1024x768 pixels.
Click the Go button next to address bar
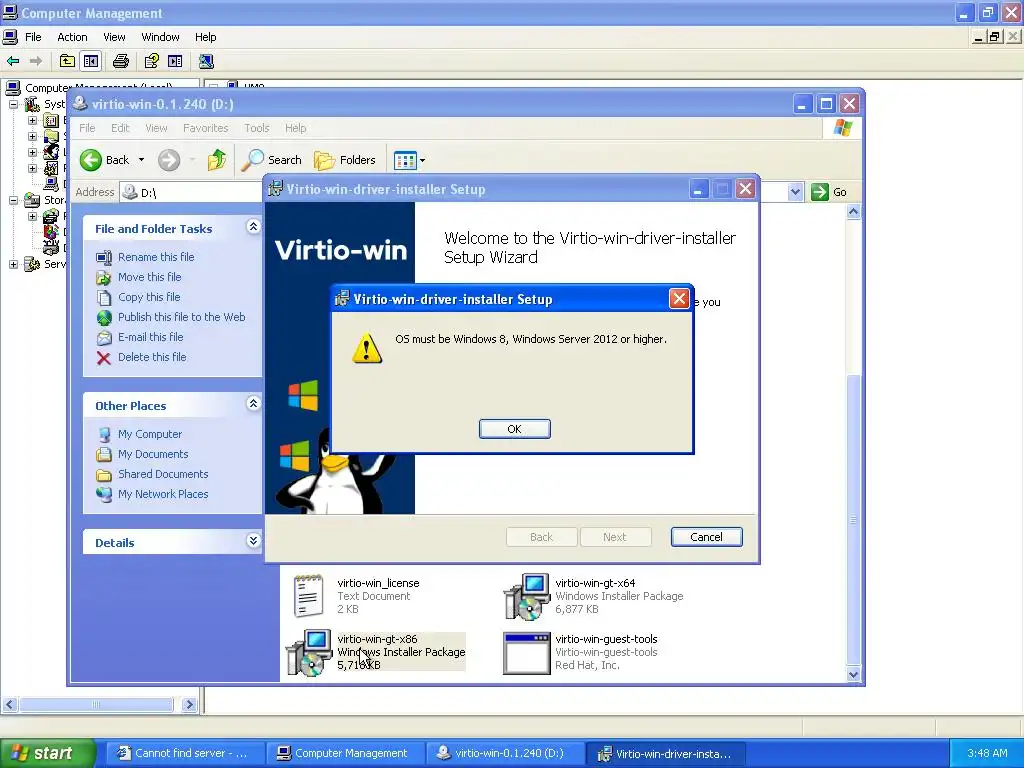click(x=829, y=192)
